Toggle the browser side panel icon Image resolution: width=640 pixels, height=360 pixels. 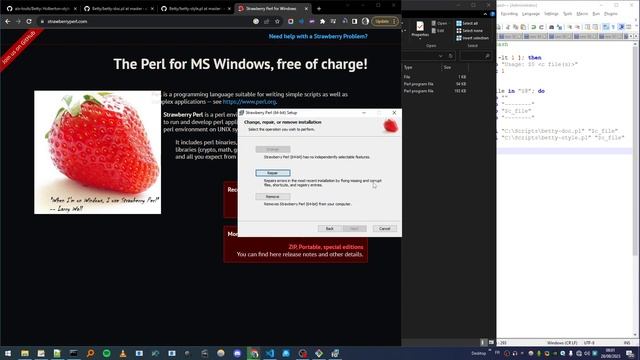(x=355, y=21)
